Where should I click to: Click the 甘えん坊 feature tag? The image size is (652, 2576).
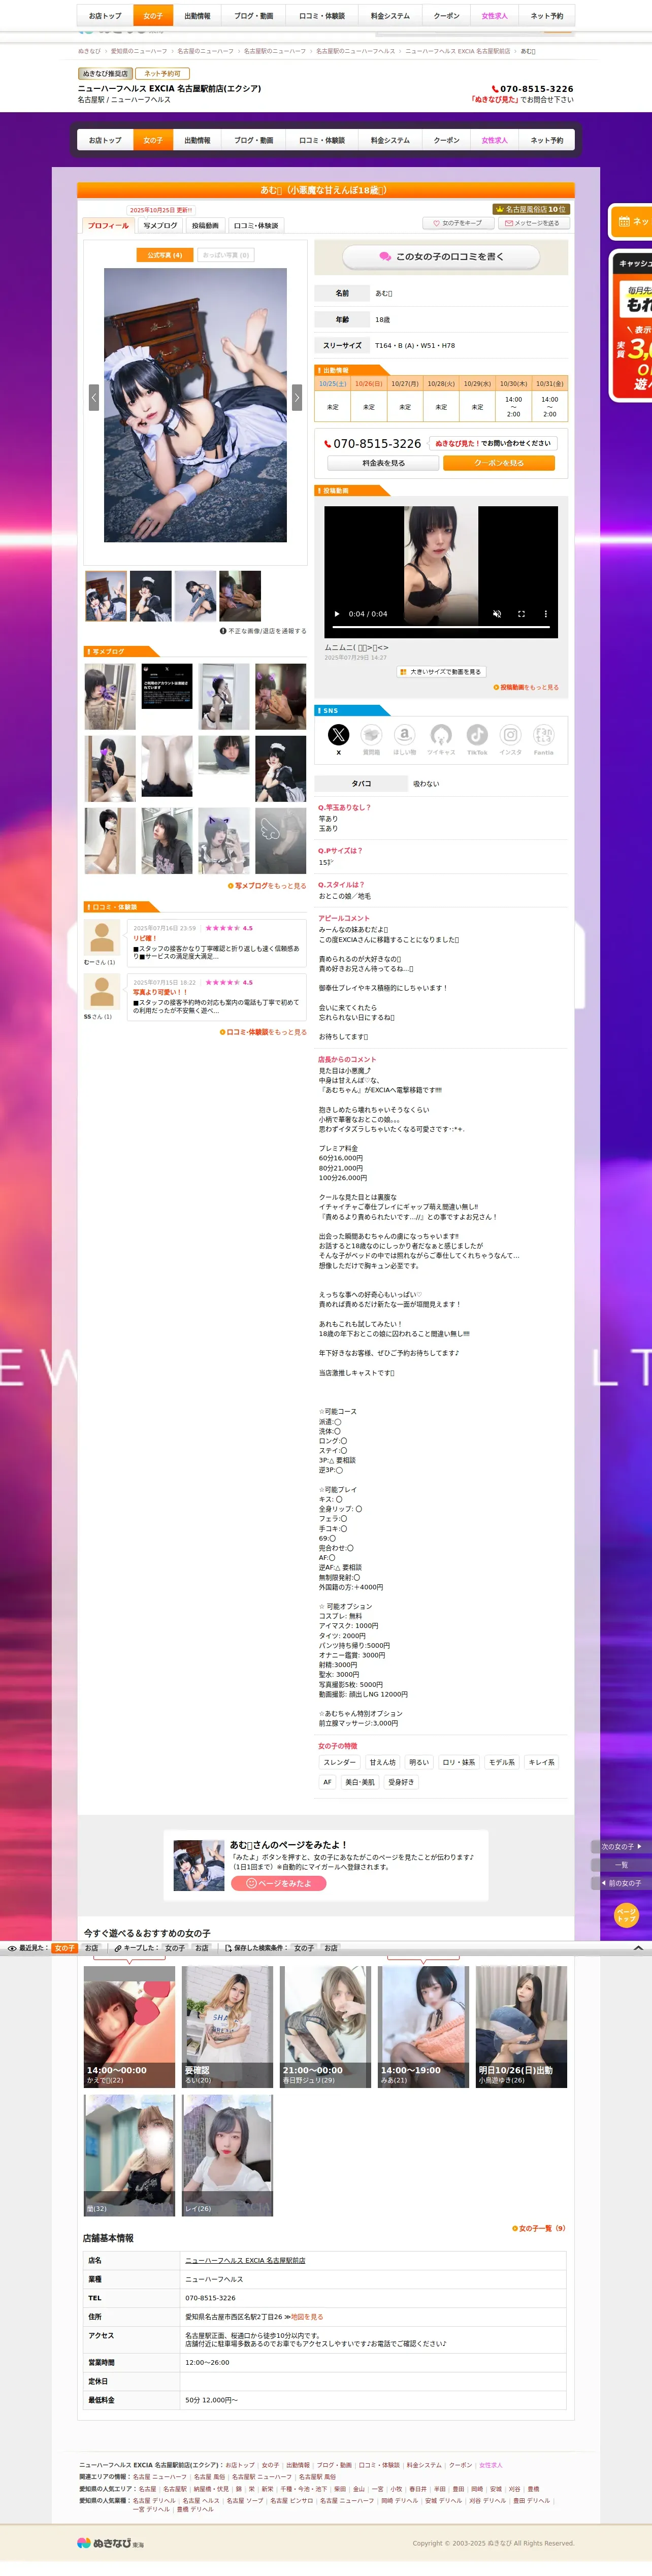click(382, 1763)
